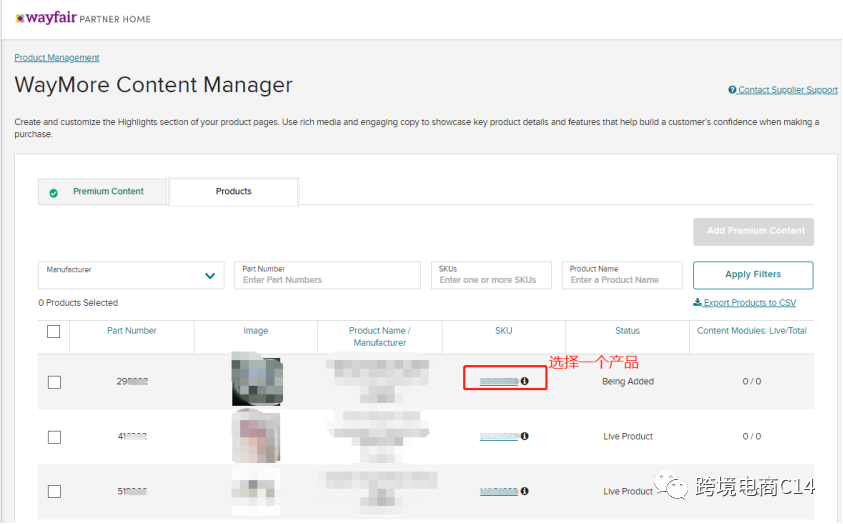The height and width of the screenshot is (524, 843).
Task: Focus the Part Number input field
Action: coord(327,275)
